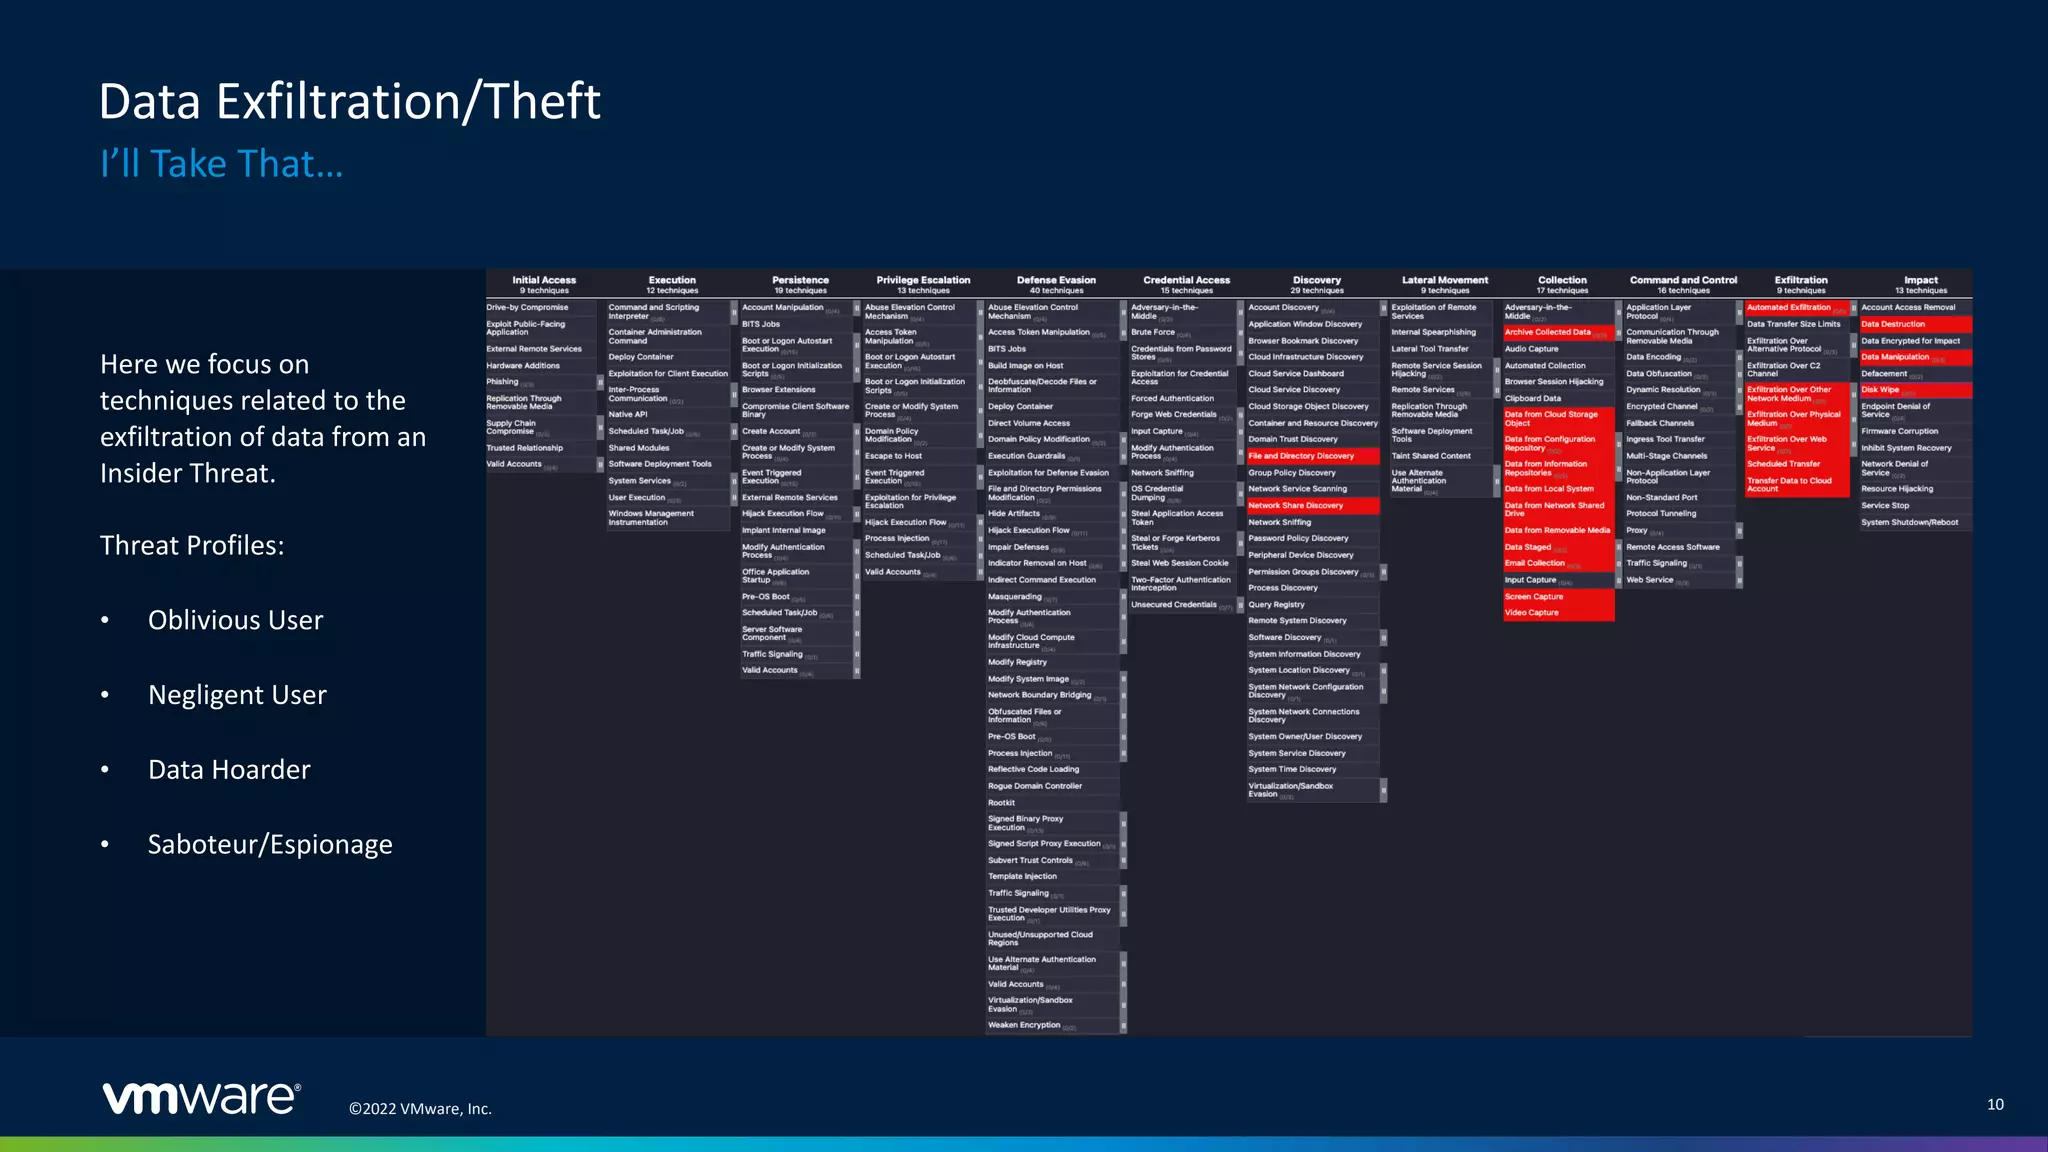Image resolution: width=2048 pixels, height=1152 pixels.
Task: Click the slide title Data Exfiltration/Theft
Action: 350,101
